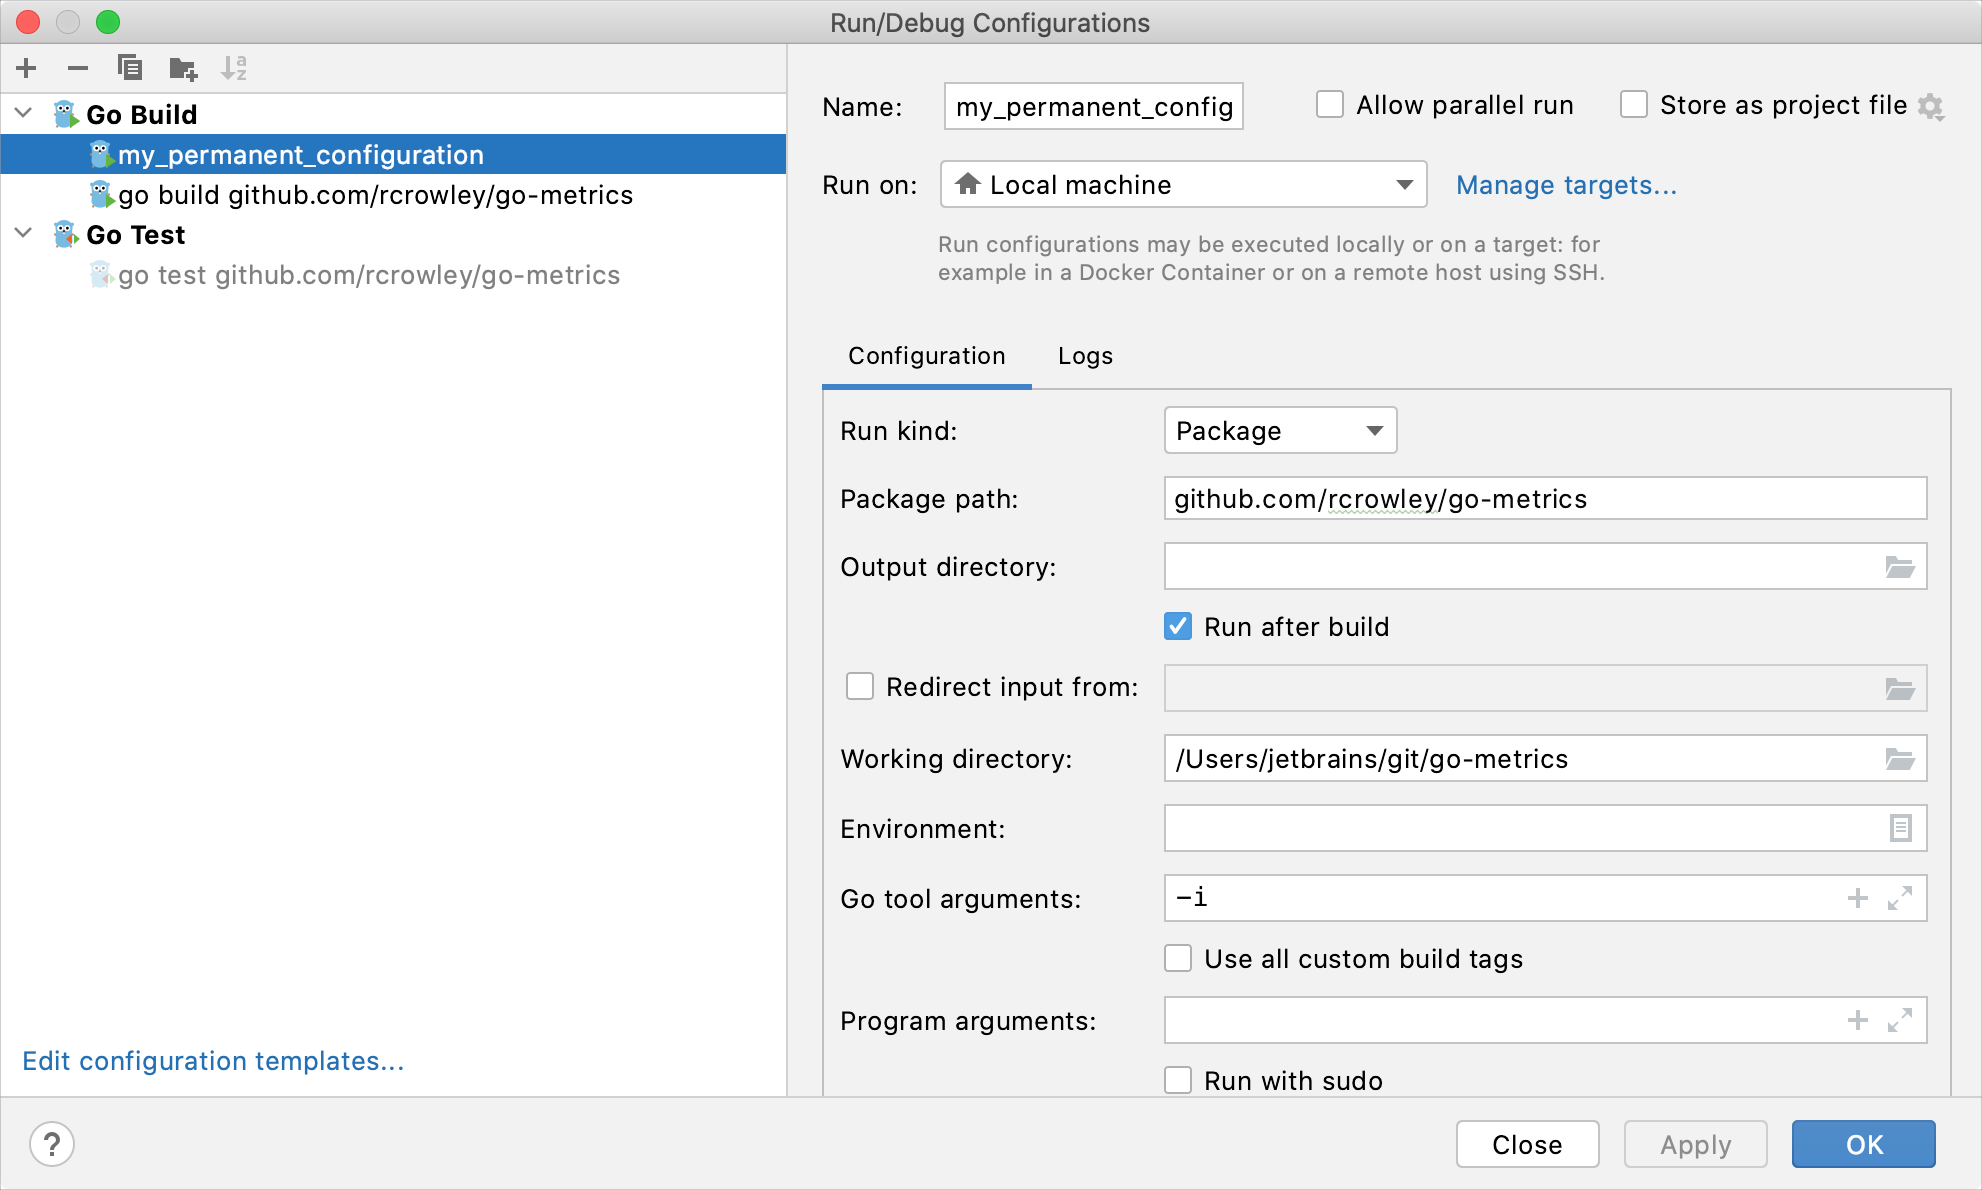Click the copy configuration icon
Screen dimensions: 1982x1190
click(x=129, y=67)
